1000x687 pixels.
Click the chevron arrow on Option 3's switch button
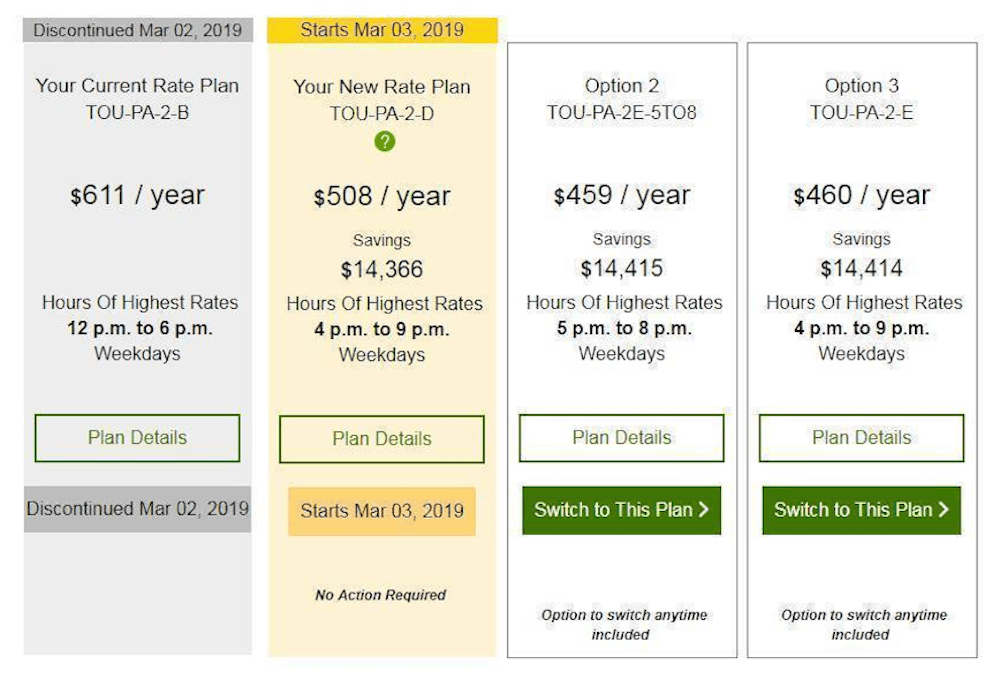coord(943,509)
